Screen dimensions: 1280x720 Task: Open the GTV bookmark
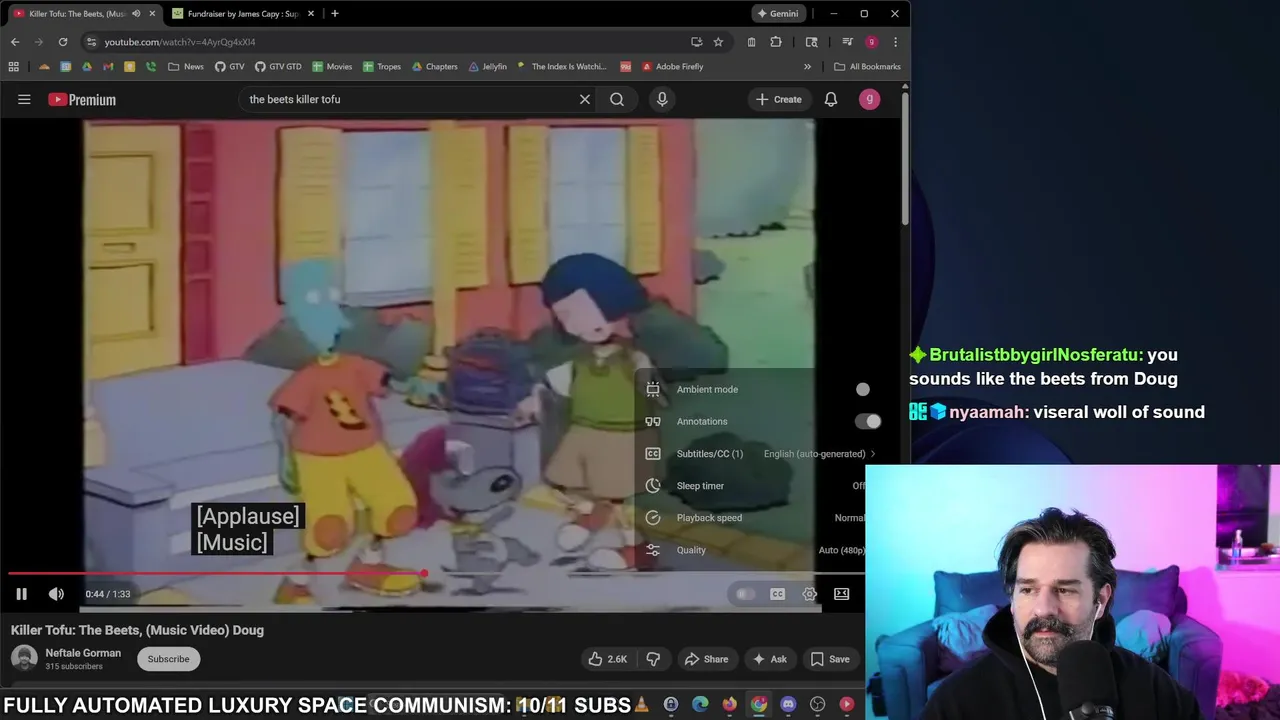229,67
